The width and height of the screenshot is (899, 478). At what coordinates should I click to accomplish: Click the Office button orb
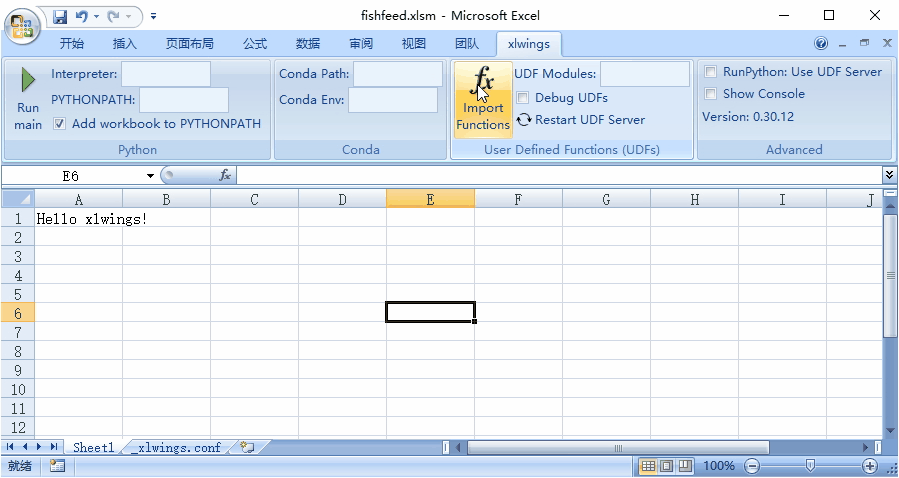(x=22, y=26)
